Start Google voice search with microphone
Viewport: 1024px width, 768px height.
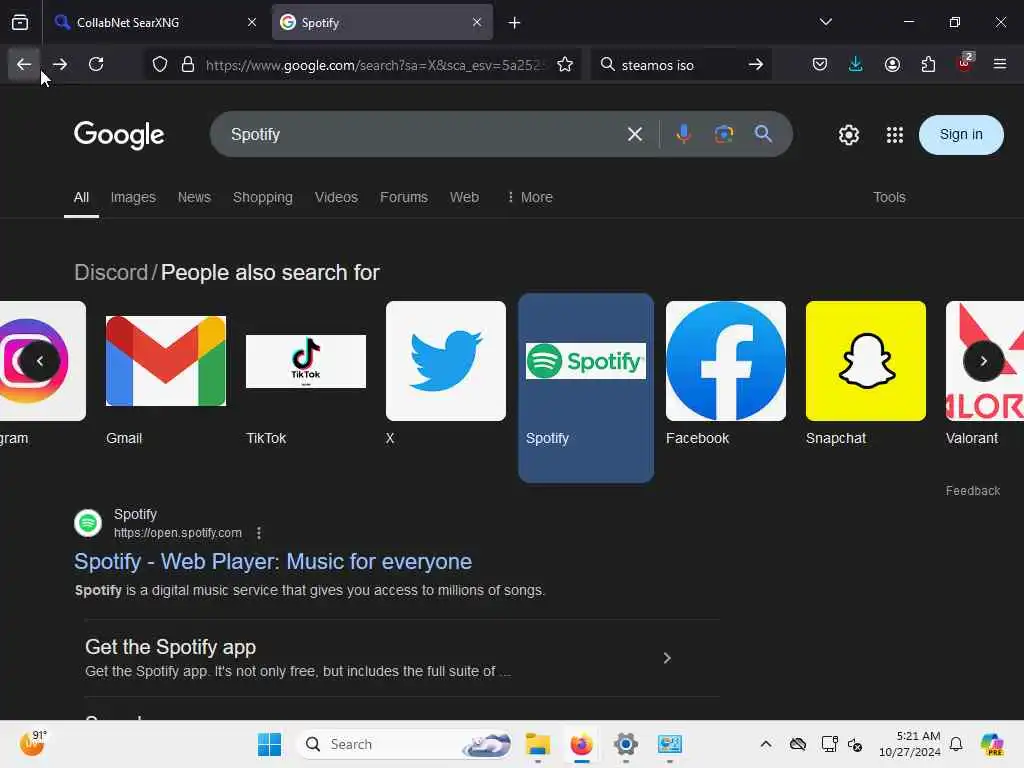(x=683, y=135)
